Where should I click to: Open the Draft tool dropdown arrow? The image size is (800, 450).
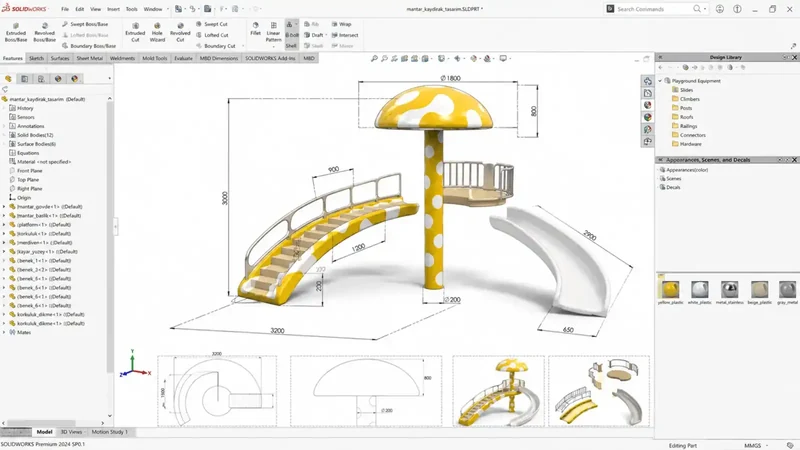(x=326, y=35)
